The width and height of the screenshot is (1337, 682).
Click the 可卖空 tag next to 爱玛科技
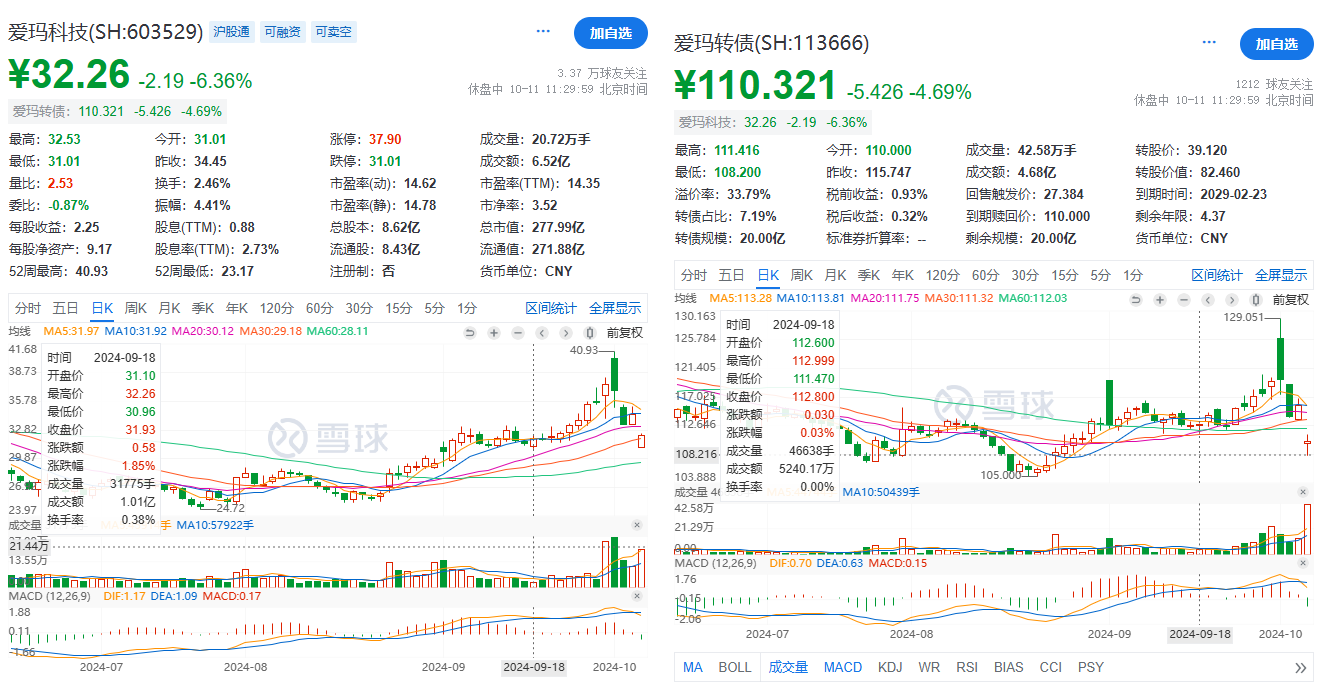point(333,32)
